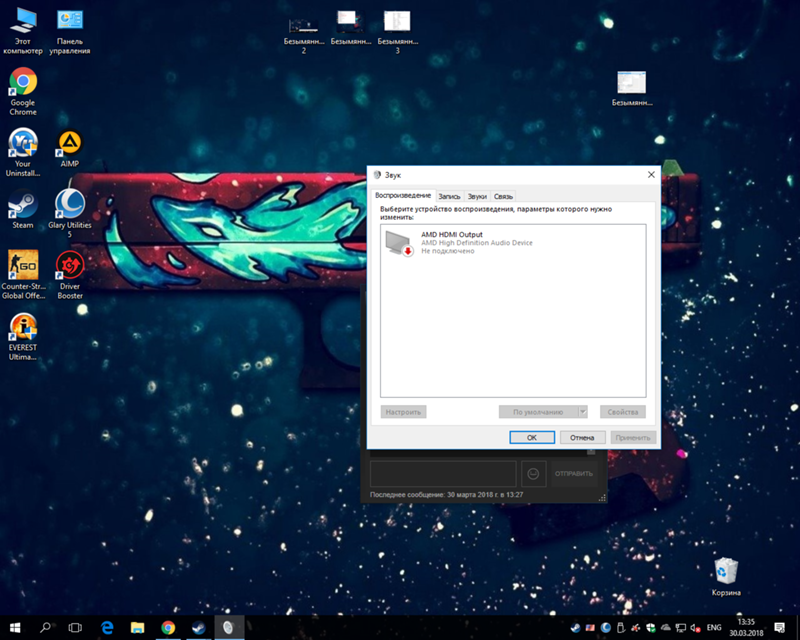Switch to the 'Звуки' tab
This screenshot has width=800, height=640.
(x=477, y=196)
